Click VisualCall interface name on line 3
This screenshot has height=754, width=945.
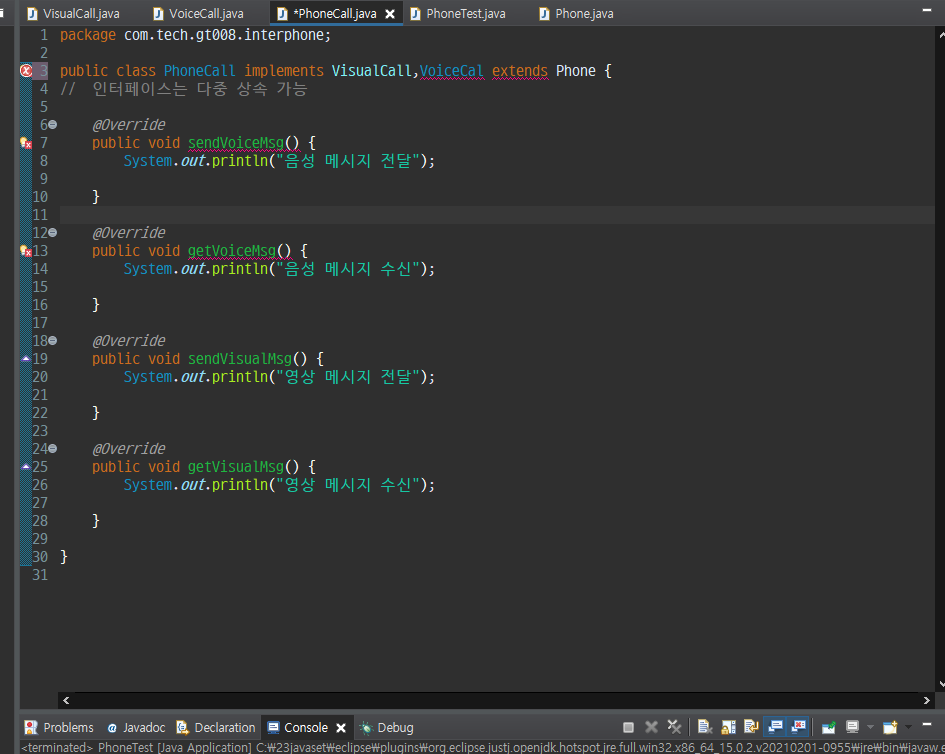371,71
